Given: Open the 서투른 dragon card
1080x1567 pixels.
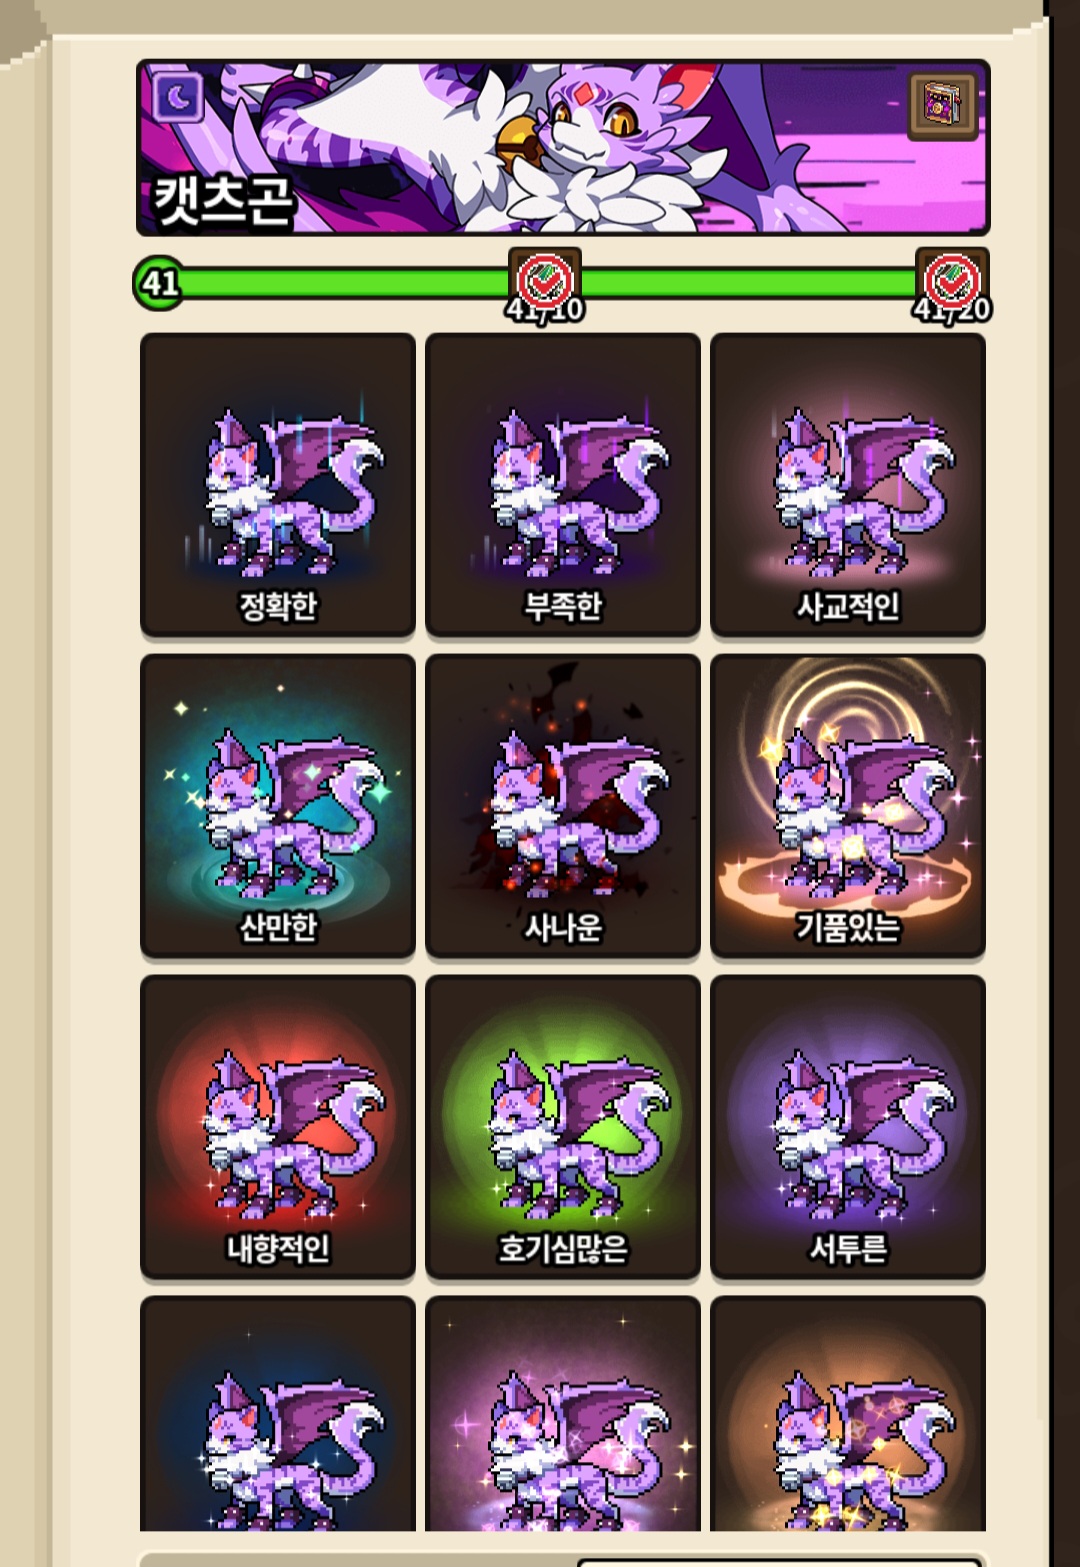Looking at the screenshot, I should click(x=848, y=1127).
